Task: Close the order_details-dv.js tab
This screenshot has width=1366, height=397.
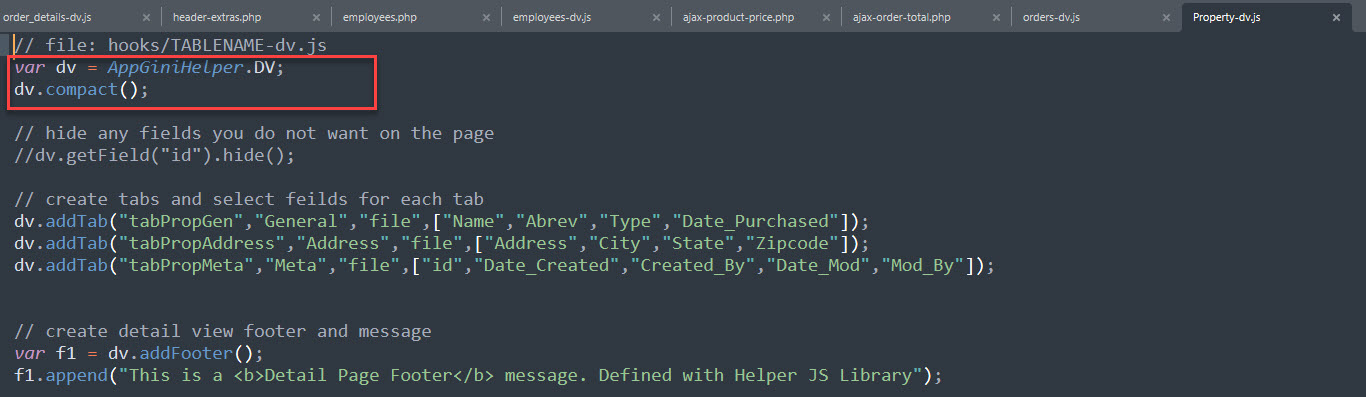Action: pyautogui.click(x=146, y=18)
